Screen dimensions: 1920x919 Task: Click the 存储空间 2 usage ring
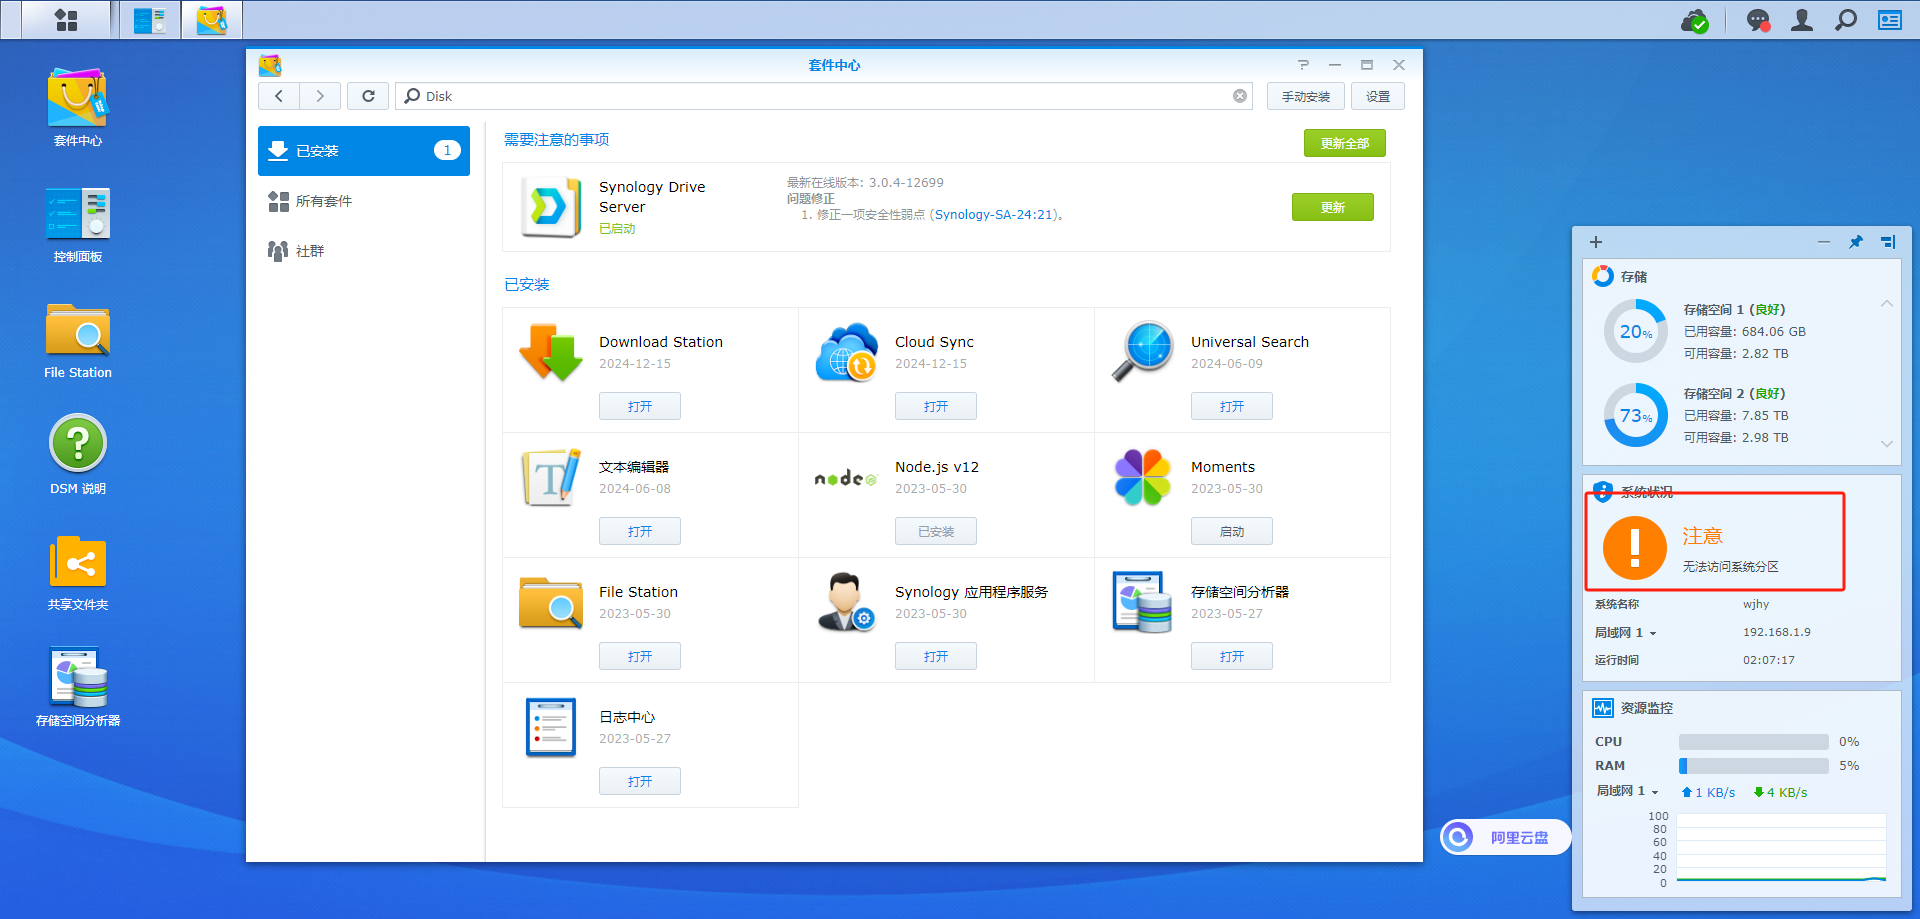click(1635, 415)
